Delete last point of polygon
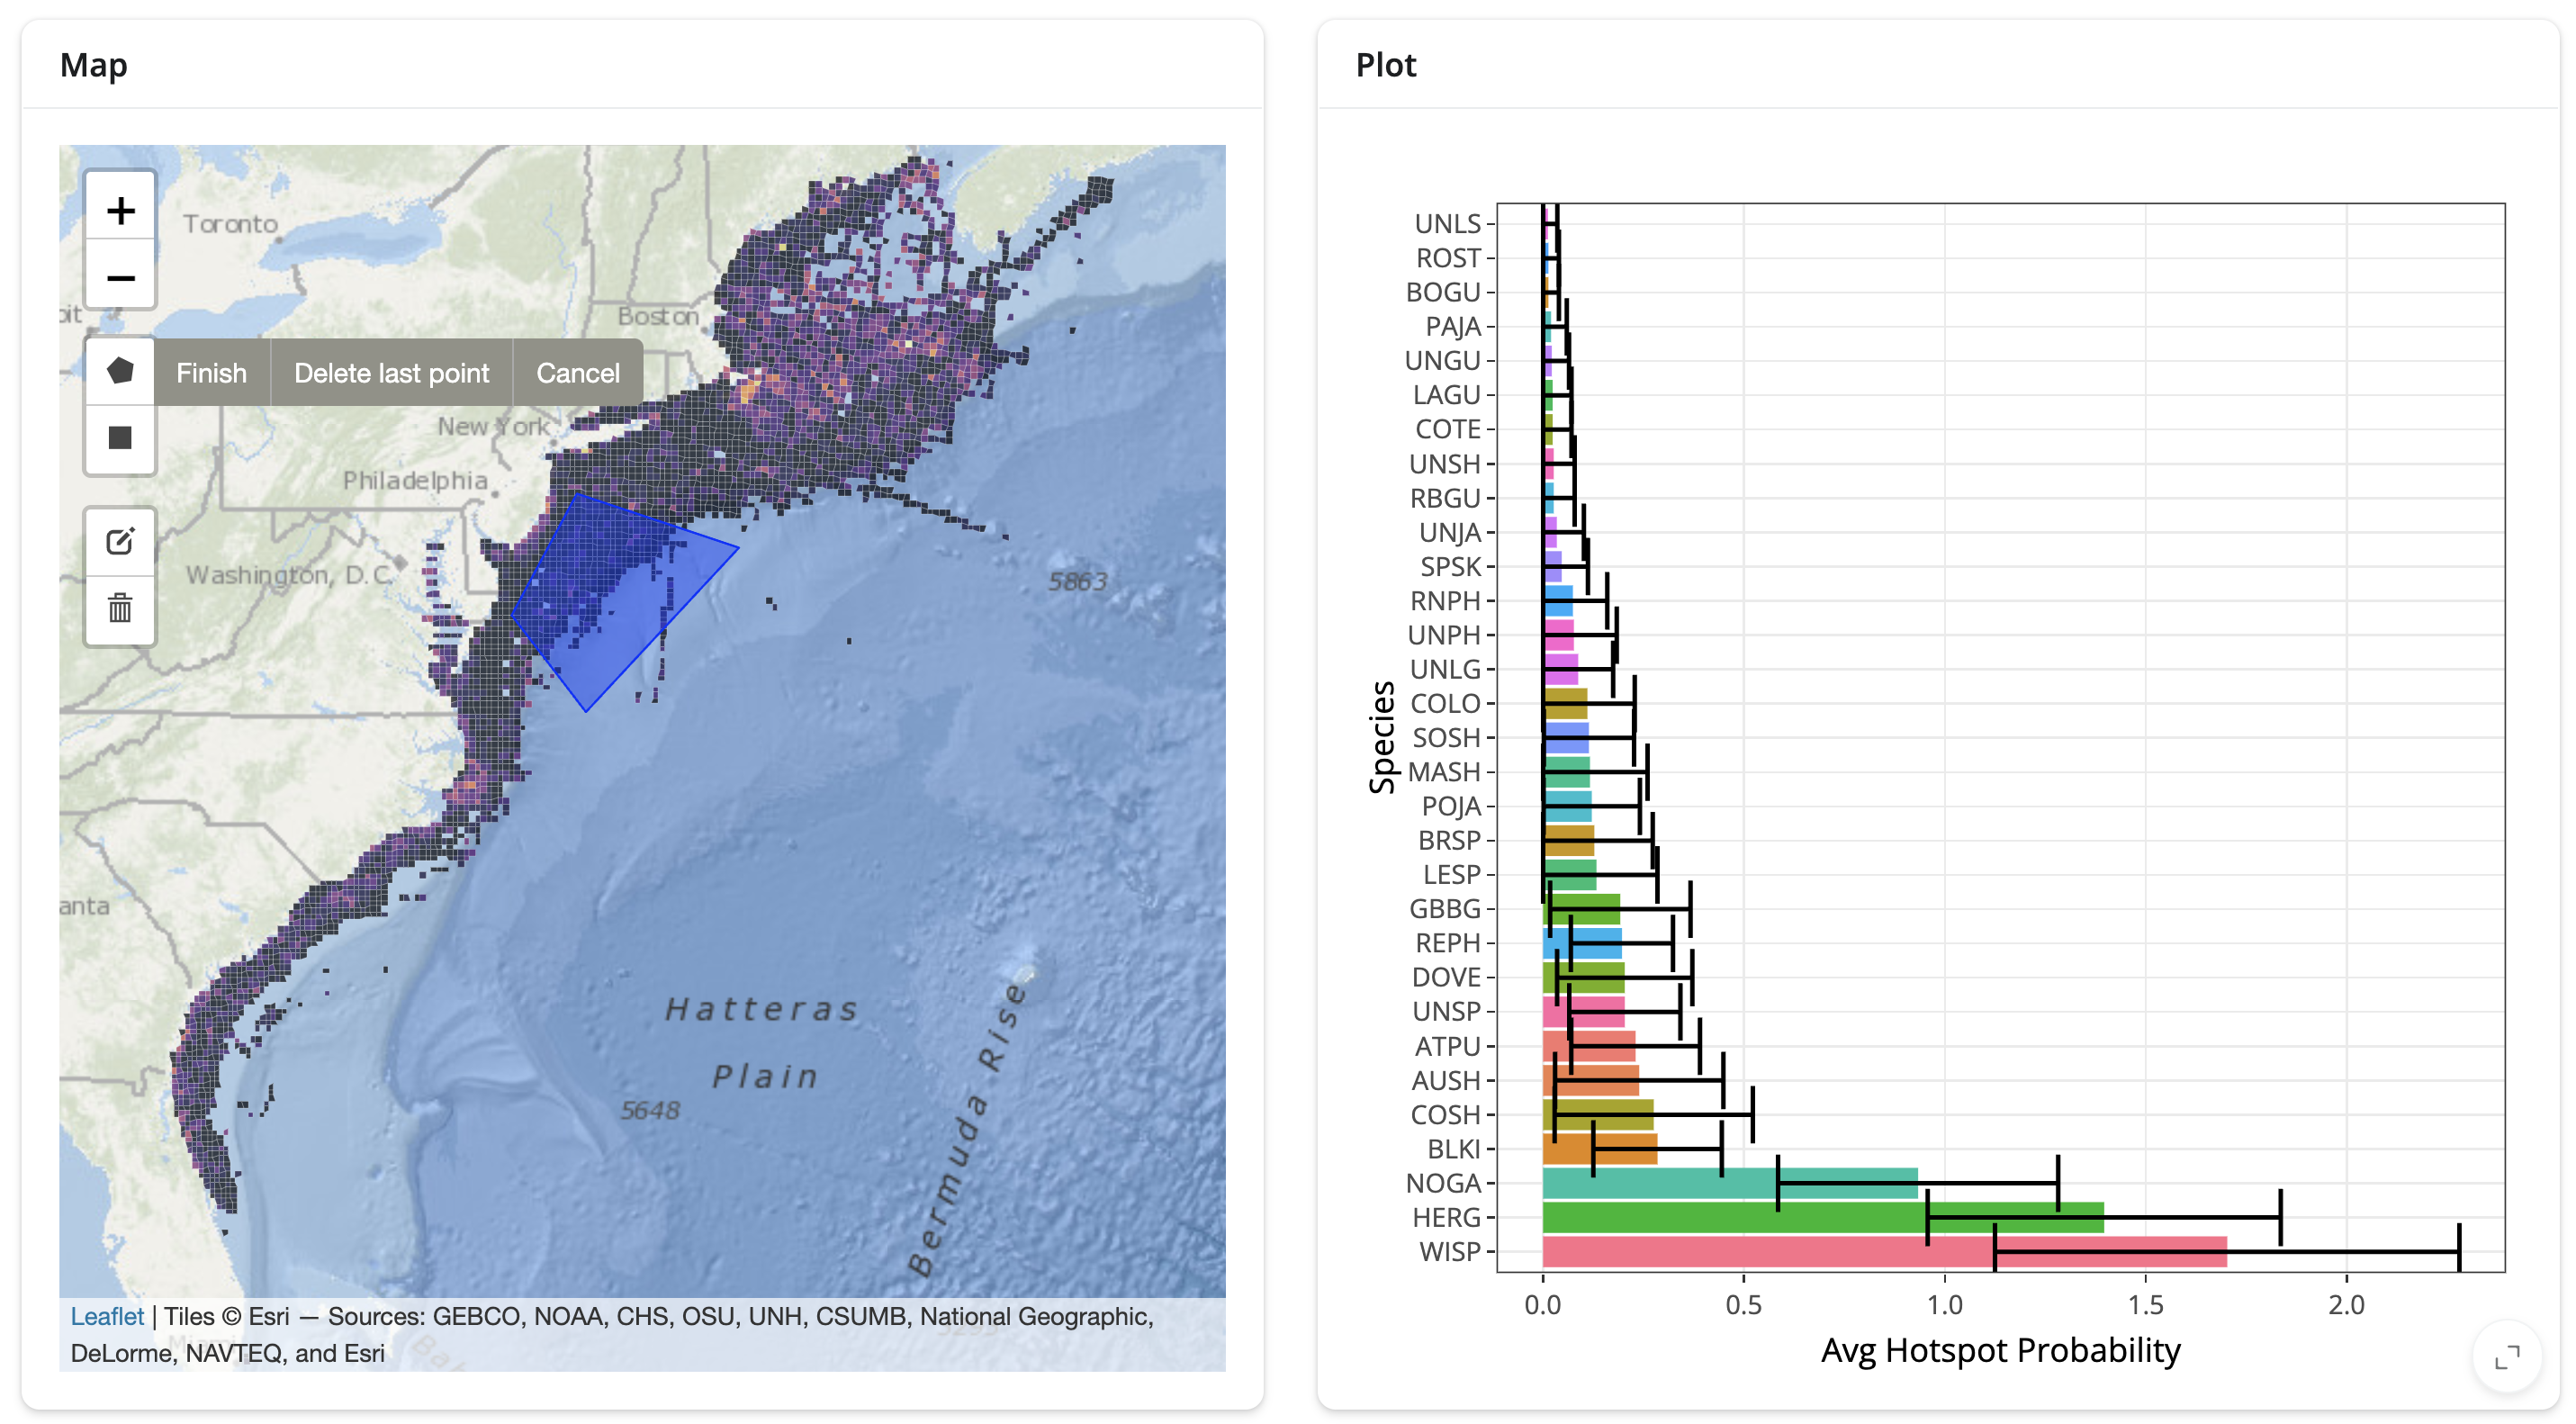Viewport: 2576px width, 1424px height. click(391, 373)
